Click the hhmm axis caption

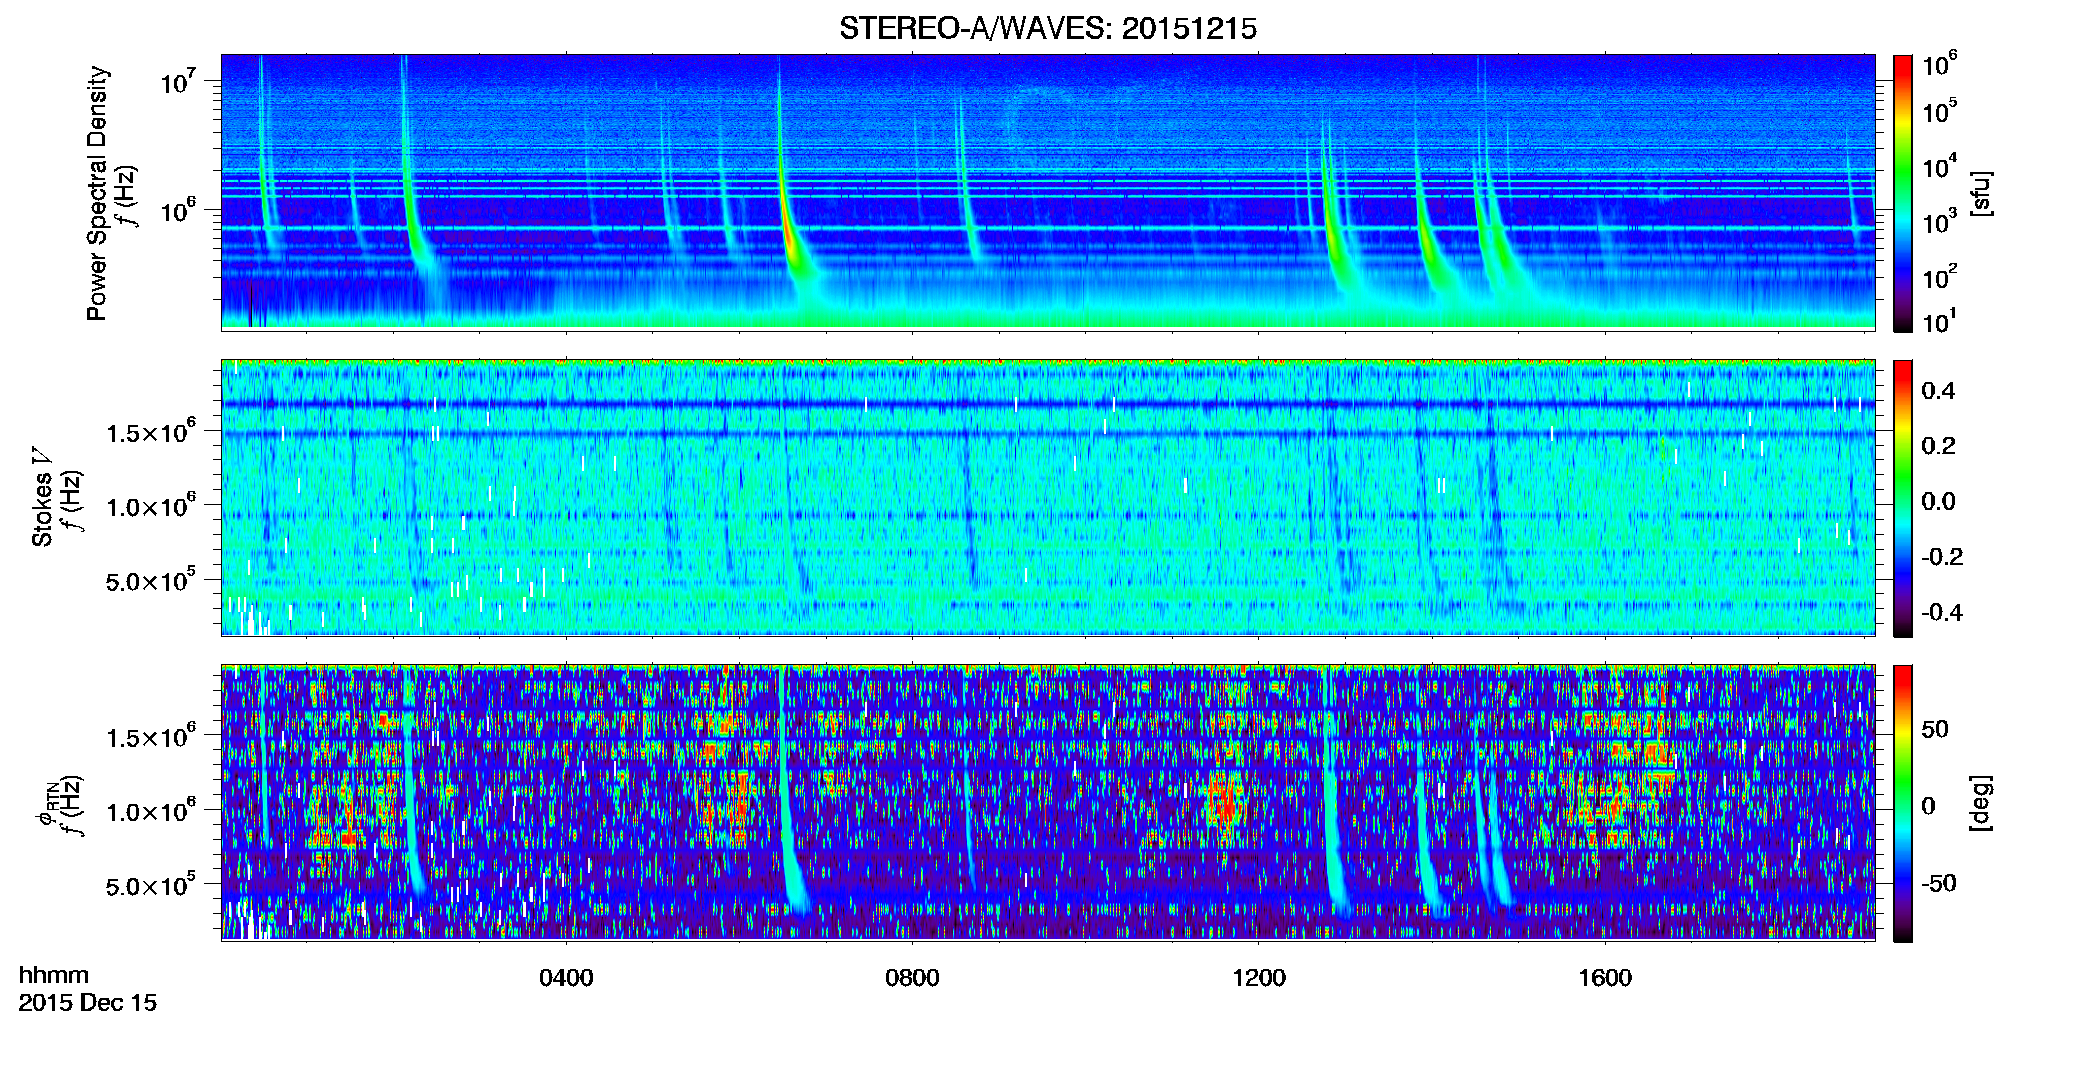point(54,975)
